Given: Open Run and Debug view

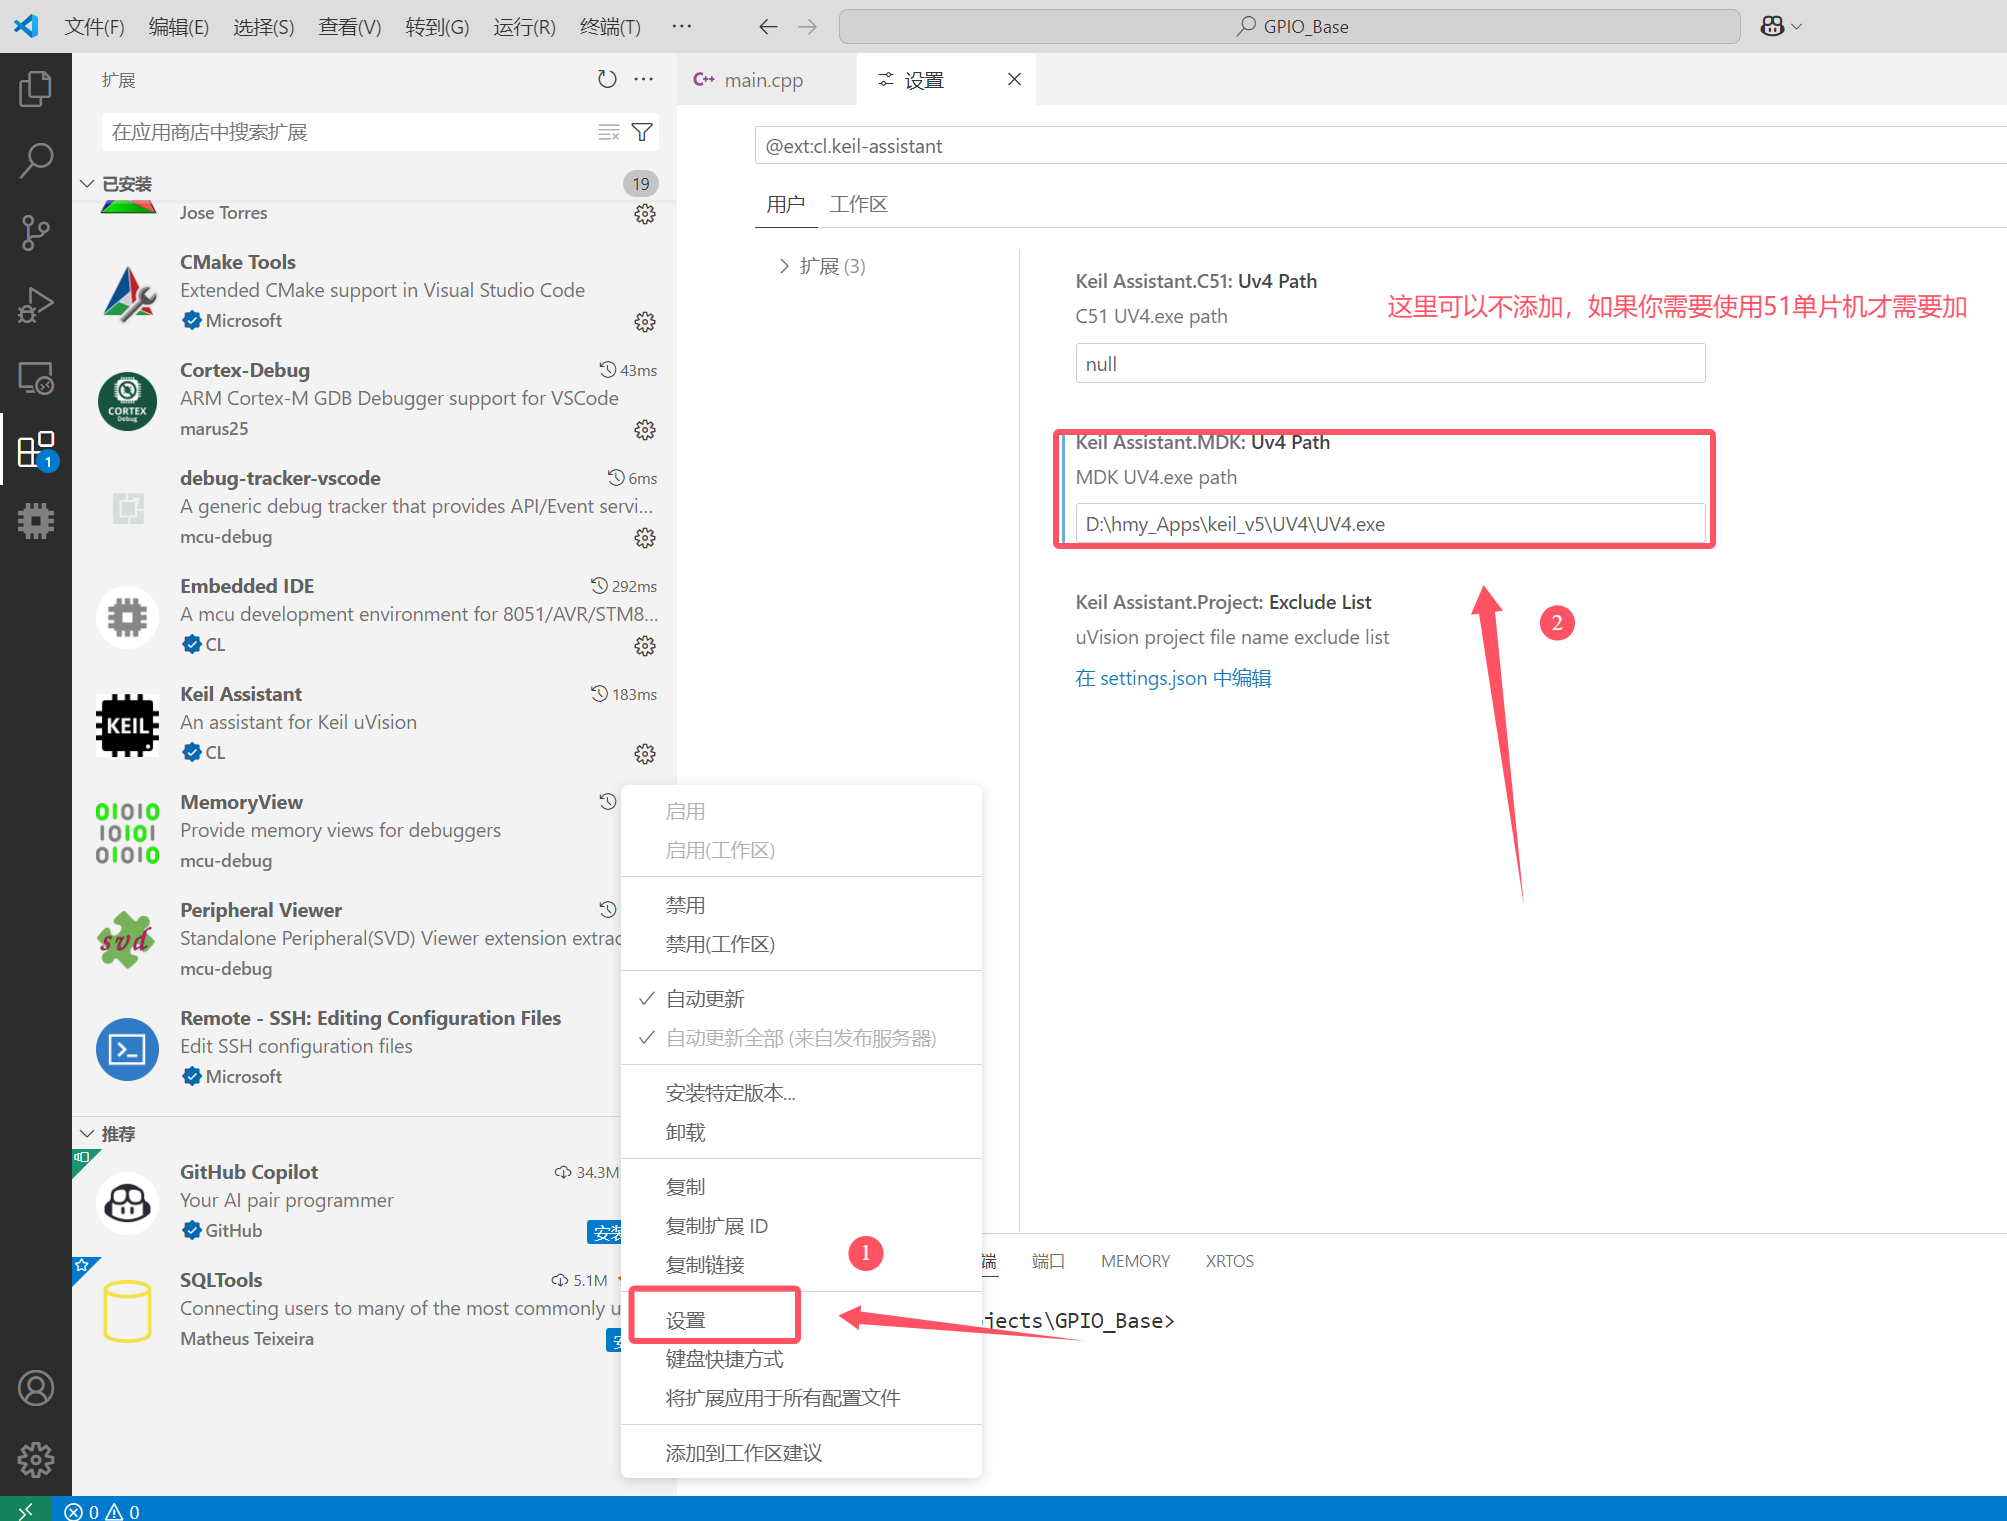Looking at the screenshot, I should [x=36, y=306].
